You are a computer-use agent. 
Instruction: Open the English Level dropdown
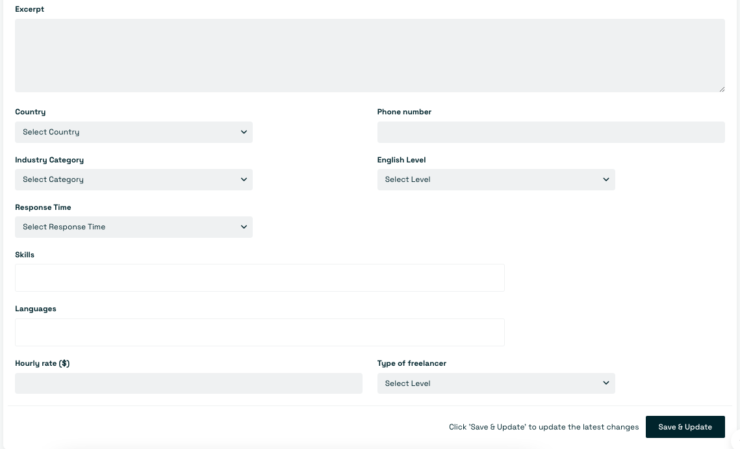496,179
